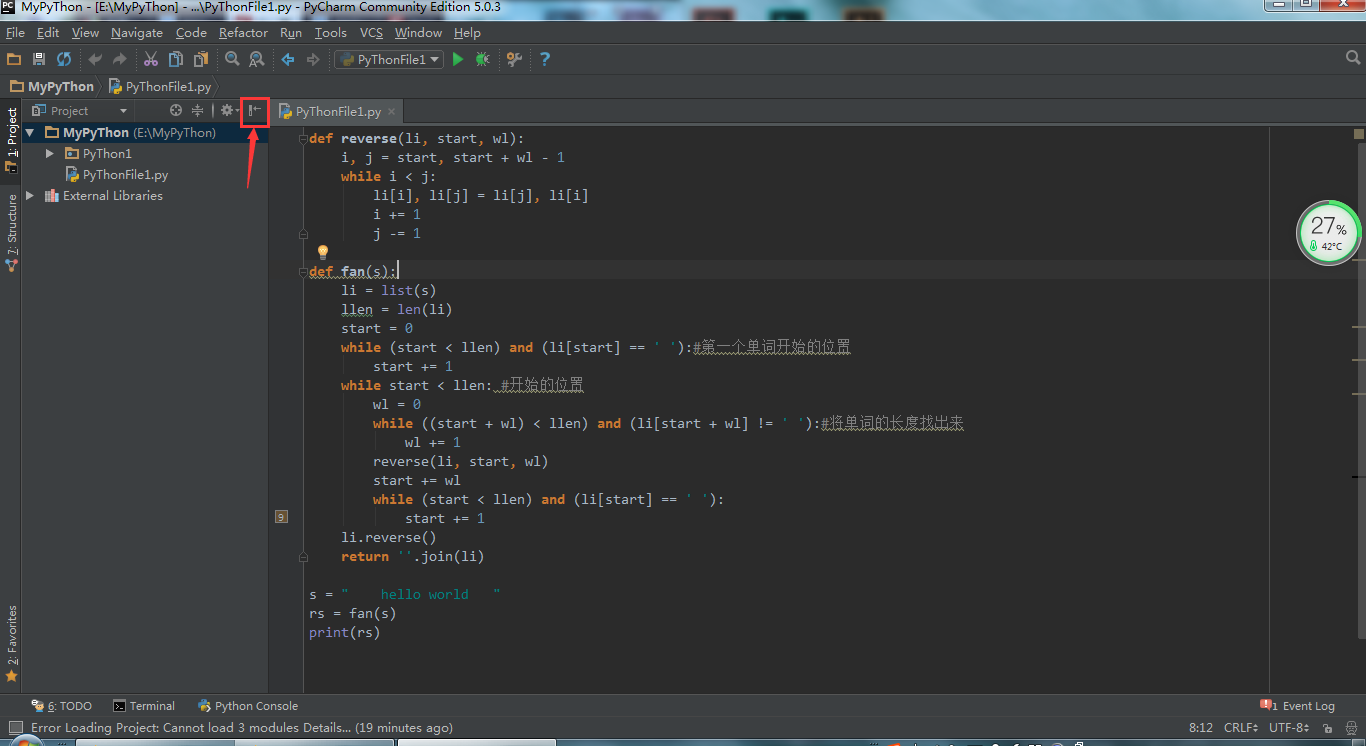Toggle the Hector inspection icon in status bar

[1351, 728]
